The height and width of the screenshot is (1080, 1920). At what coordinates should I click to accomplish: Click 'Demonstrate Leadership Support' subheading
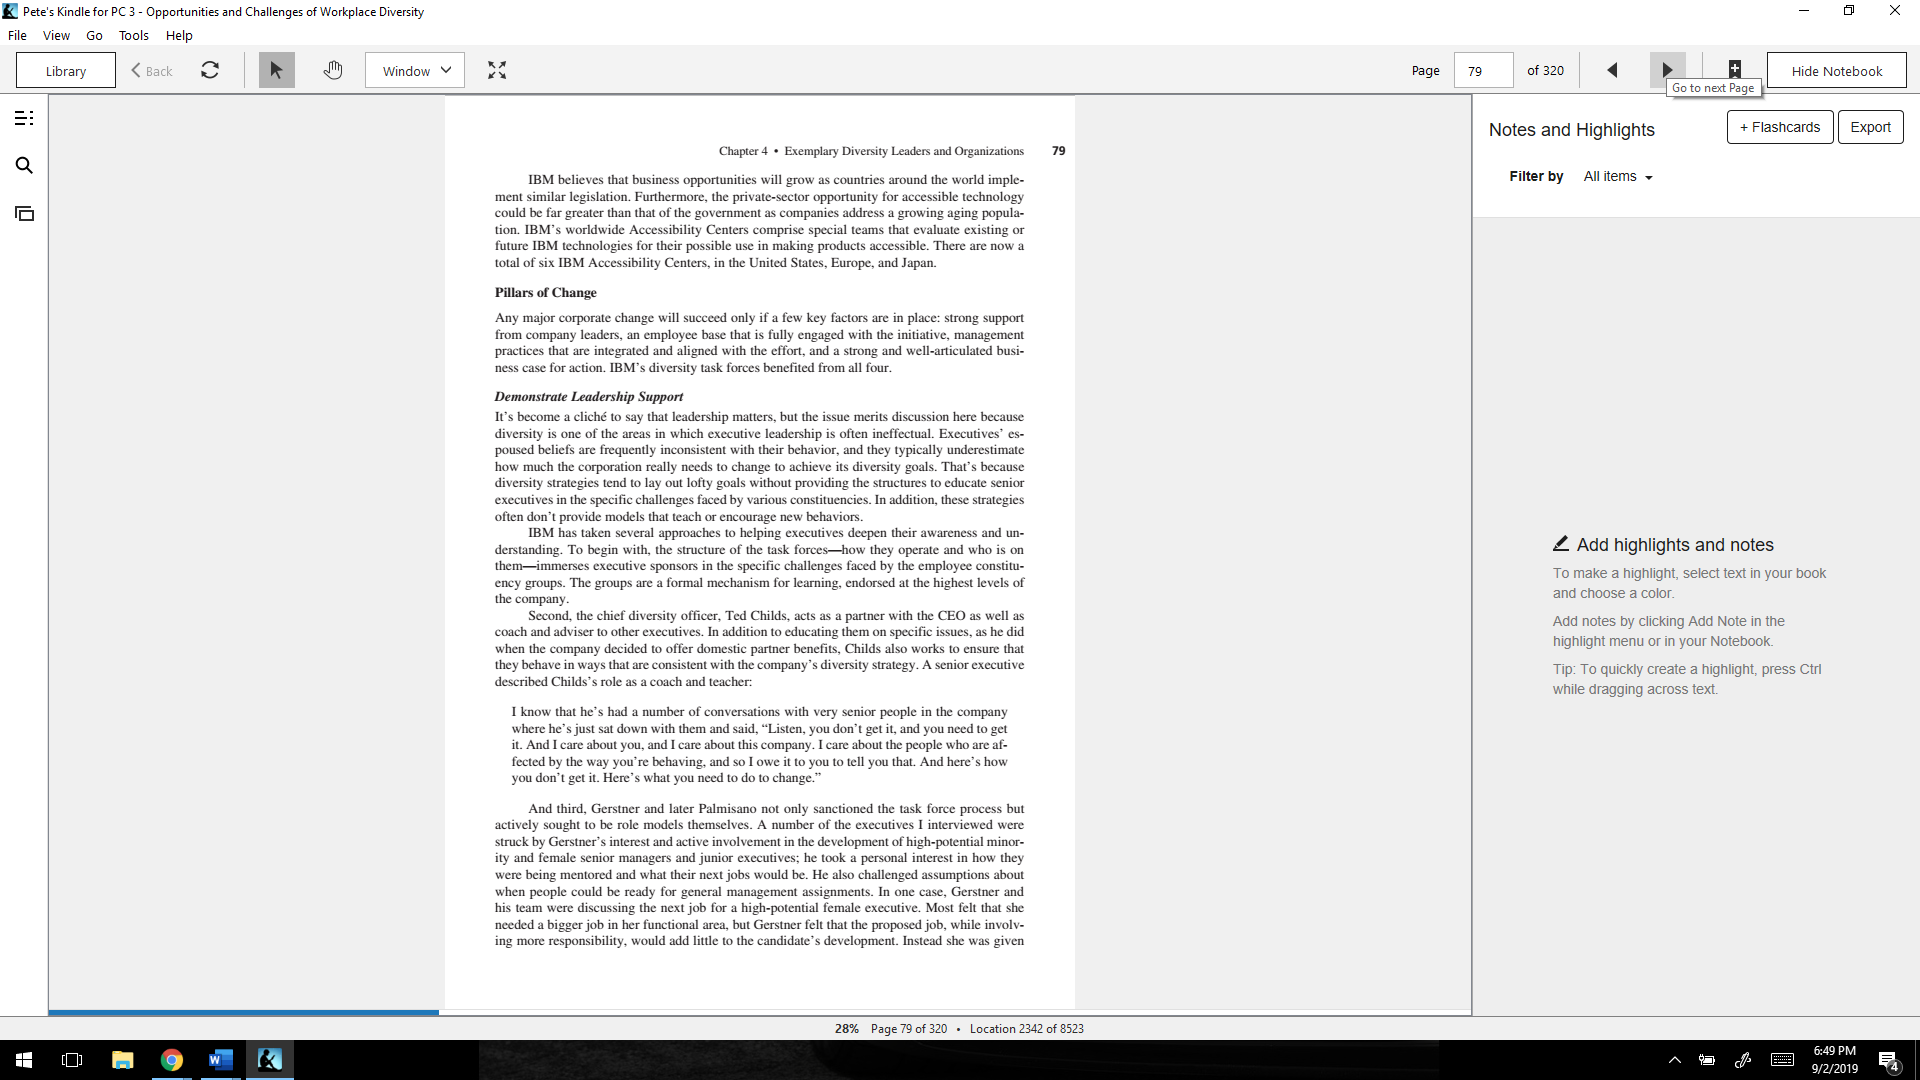coord(589,397)
